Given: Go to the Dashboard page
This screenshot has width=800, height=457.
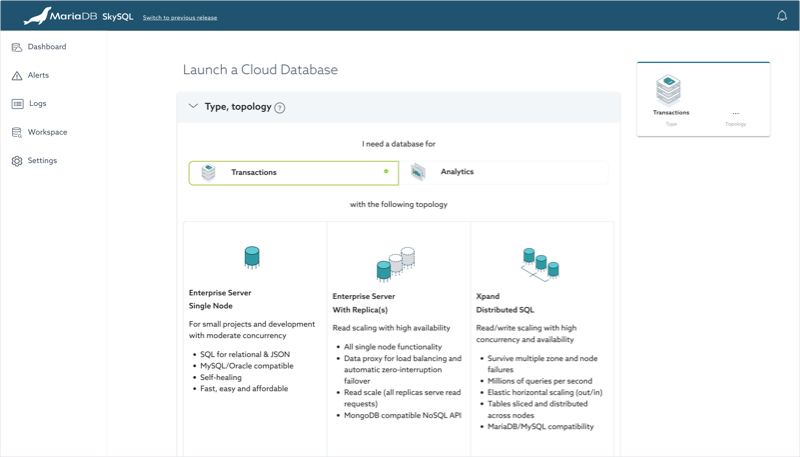Looking at the screenshot, I should pyautogui.click(x=47, y=47).
